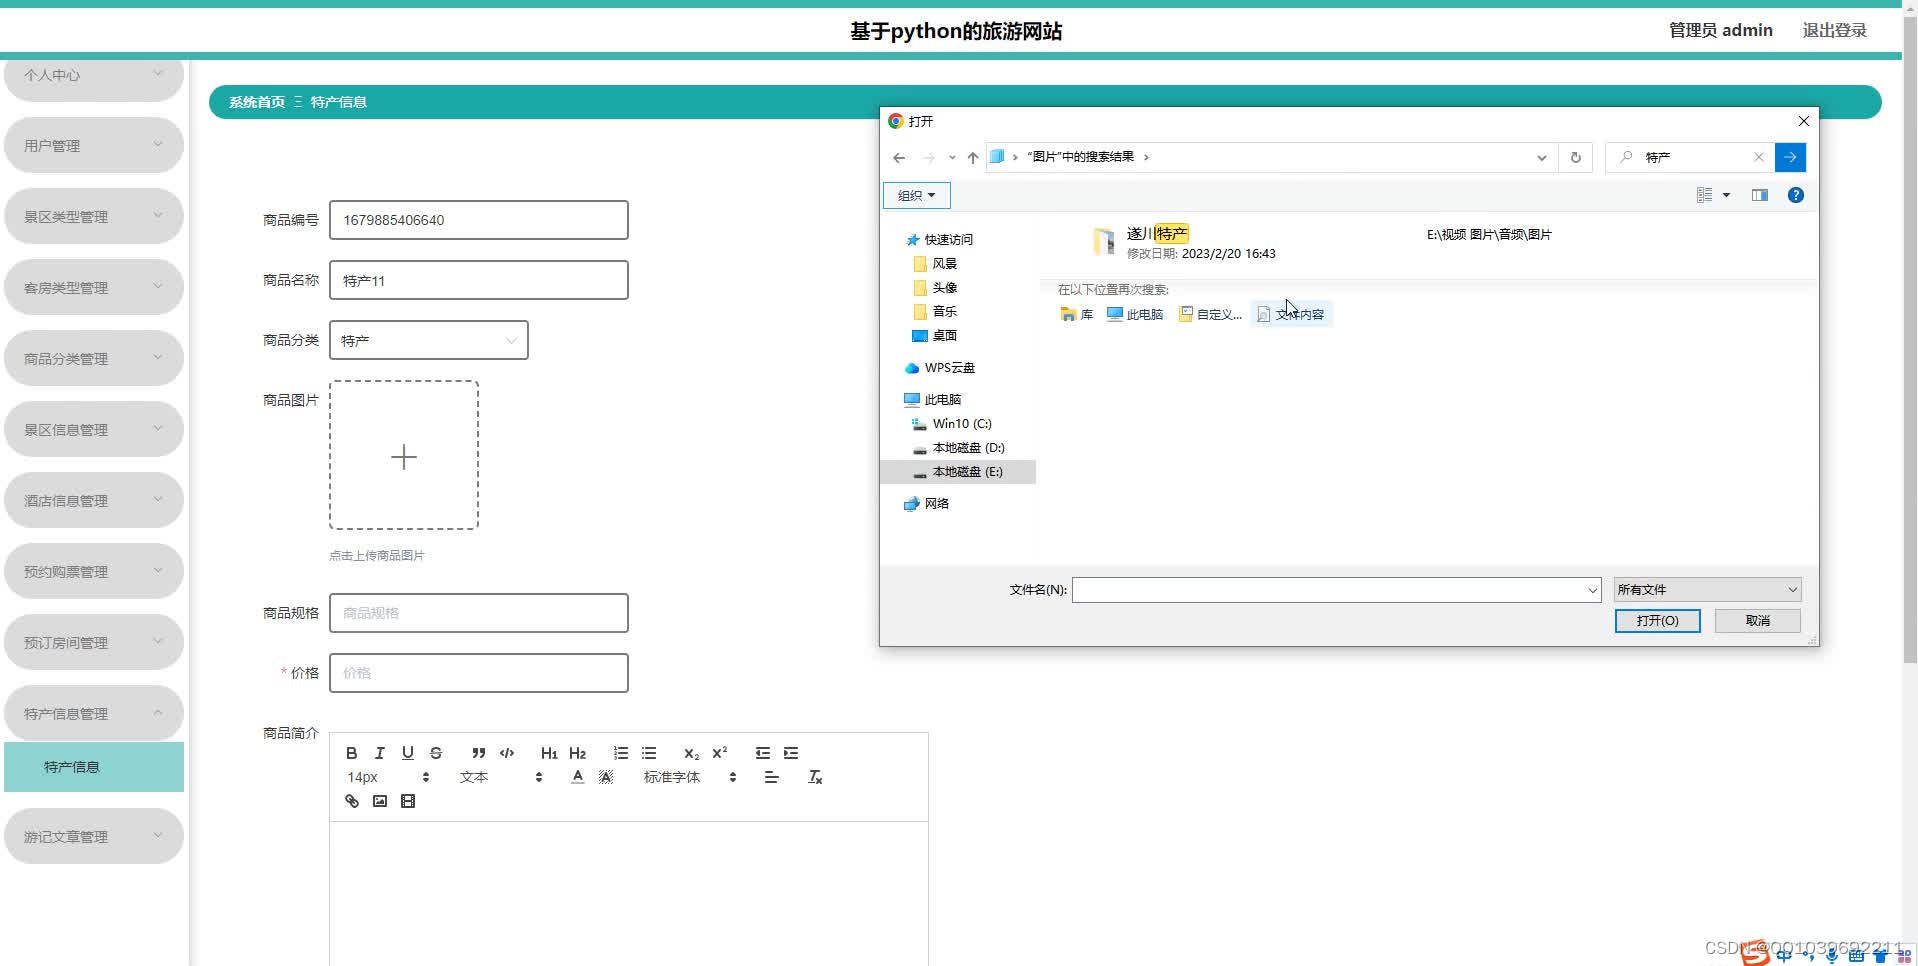
Task: Toggle bold formatting in the editor
Action: point(351,753)
